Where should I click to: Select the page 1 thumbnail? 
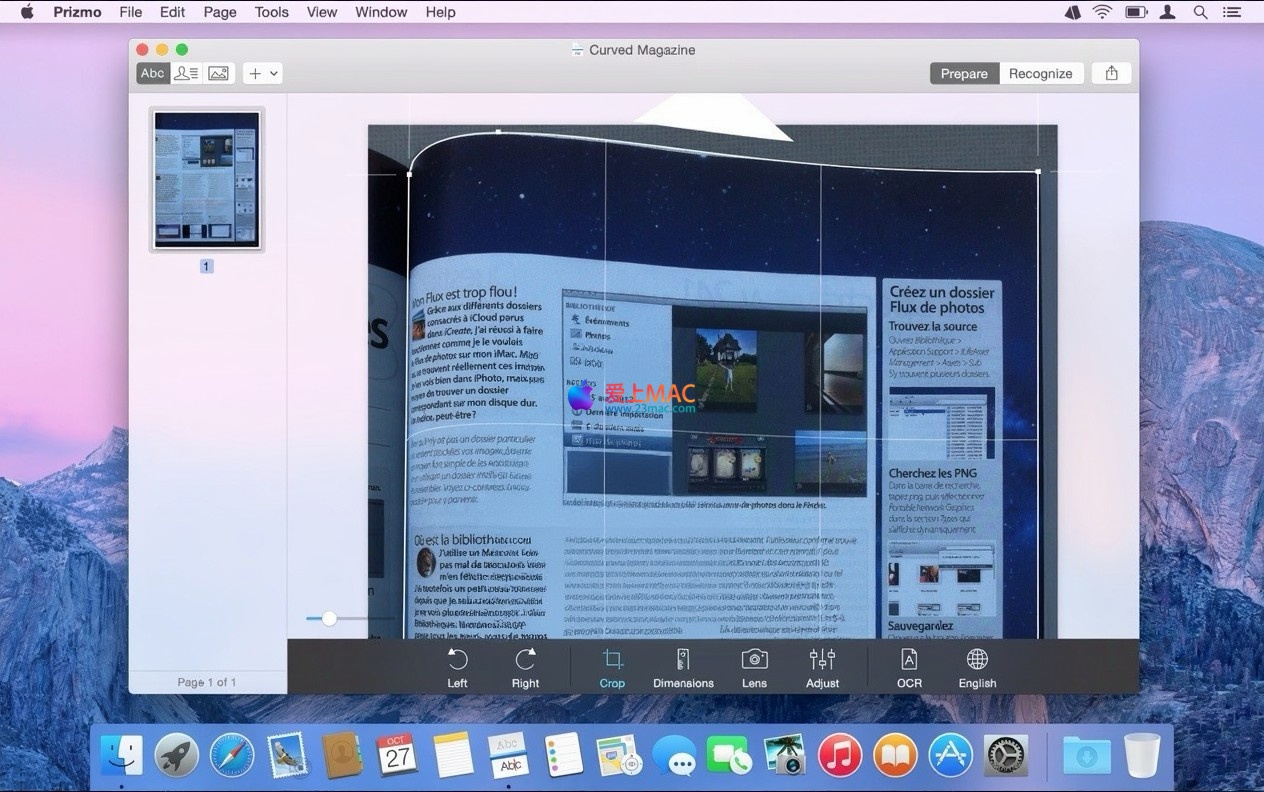pos(207,180)
